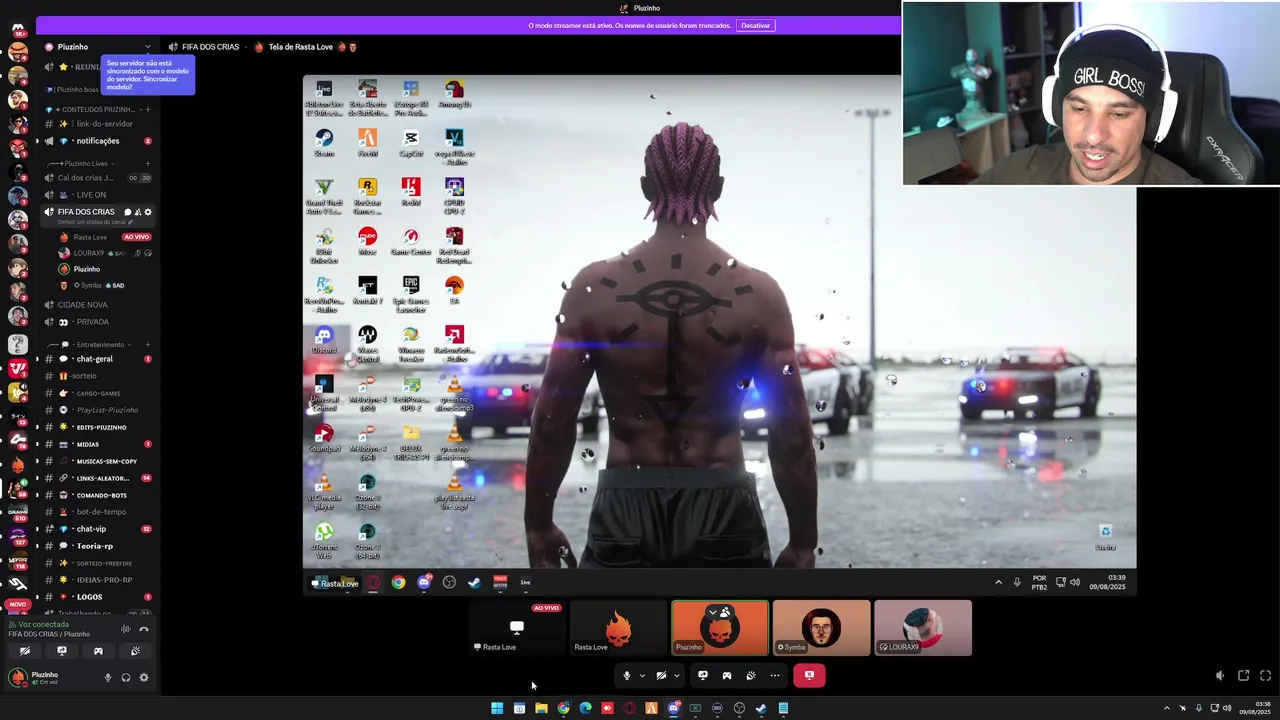Toggle camera in the call control bar

tap(661, 675)
